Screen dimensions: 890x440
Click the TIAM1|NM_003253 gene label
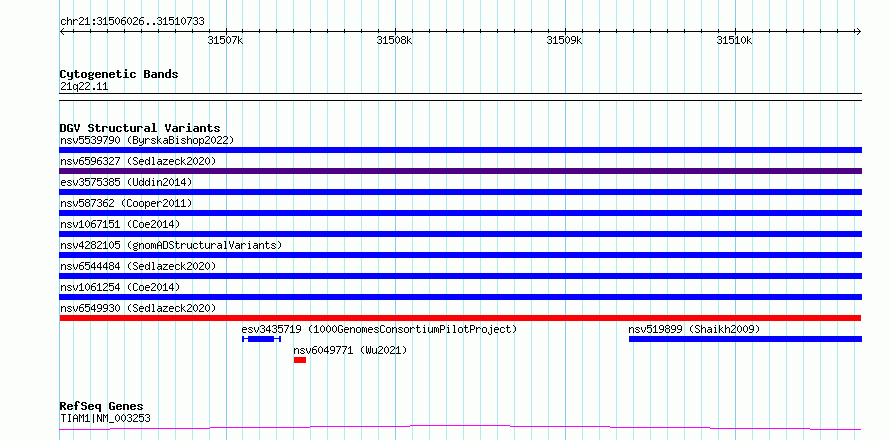tap(105, 418)
